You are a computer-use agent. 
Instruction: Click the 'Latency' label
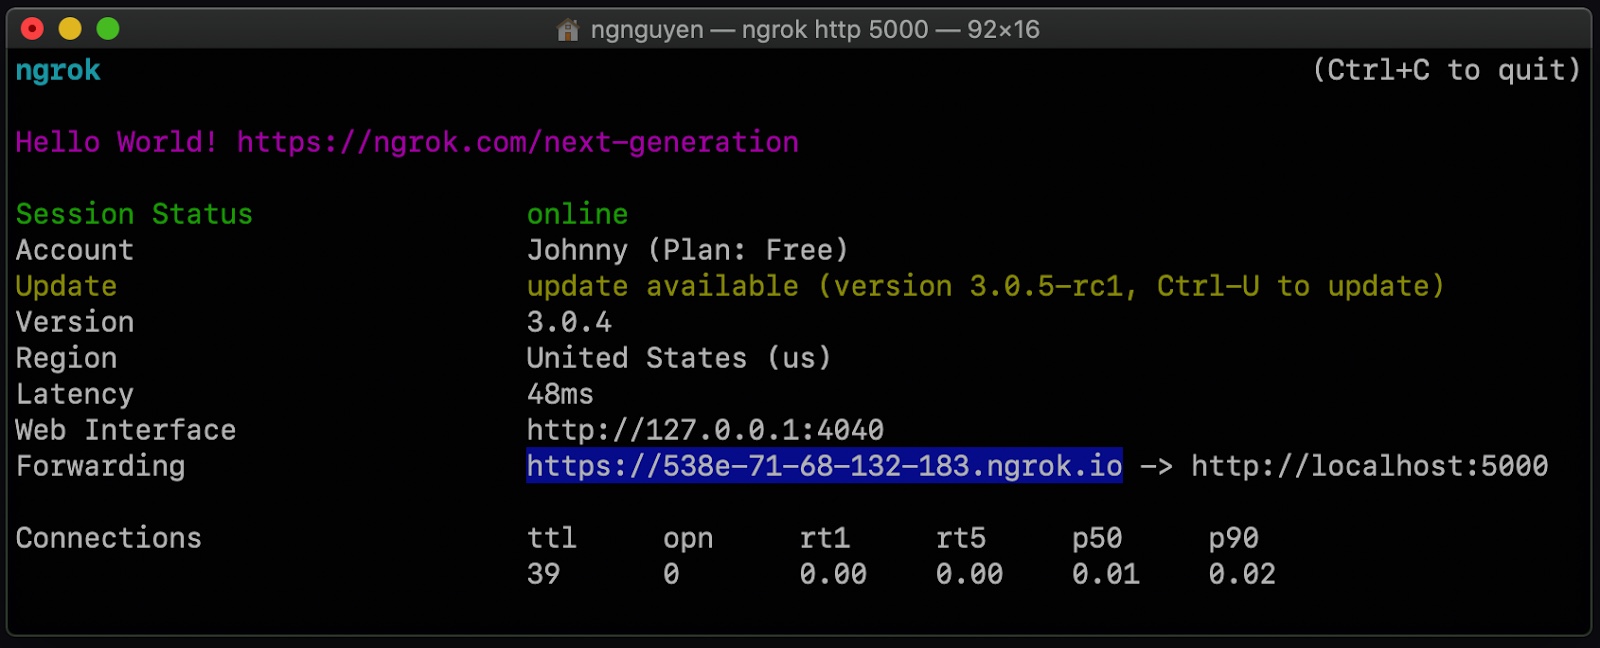(75, 394)
